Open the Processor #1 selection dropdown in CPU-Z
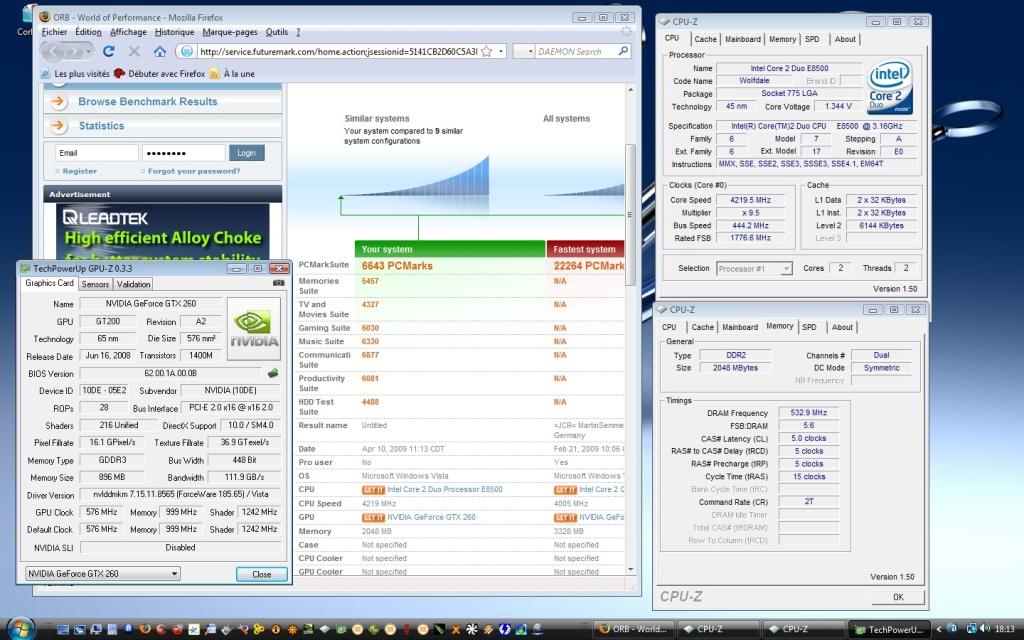This screenshot has height=640, width=1024. pos(786,268)
